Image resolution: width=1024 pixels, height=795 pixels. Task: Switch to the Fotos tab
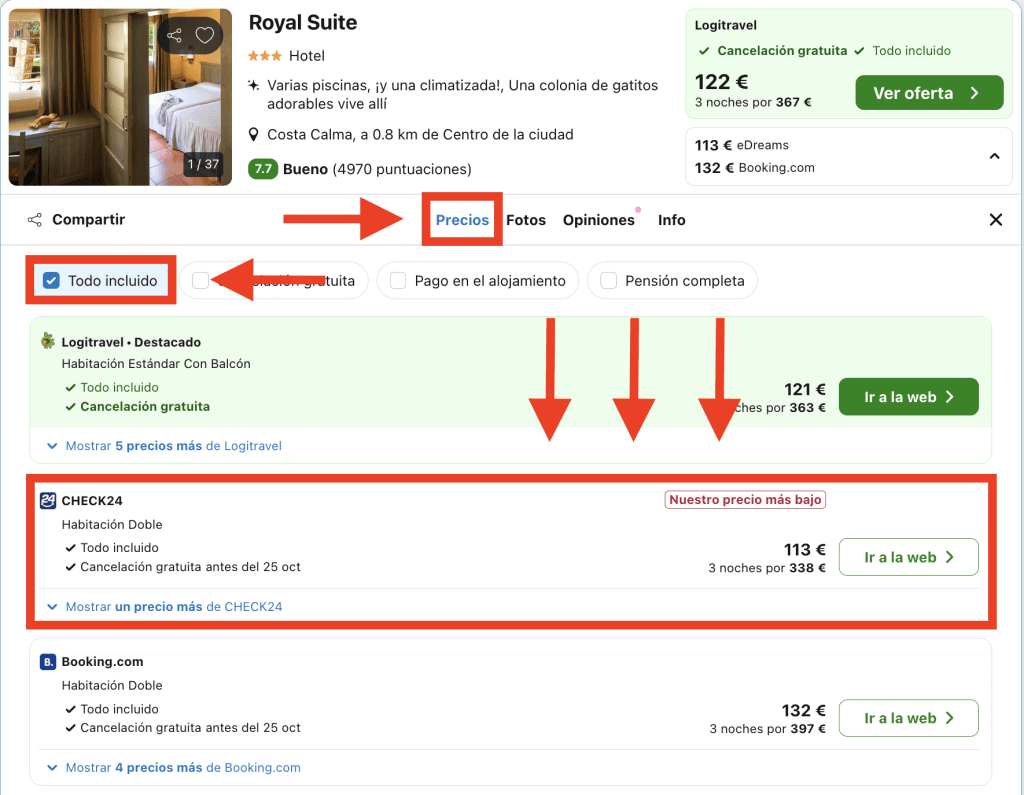pyautogui.click(x=526, y=220)
